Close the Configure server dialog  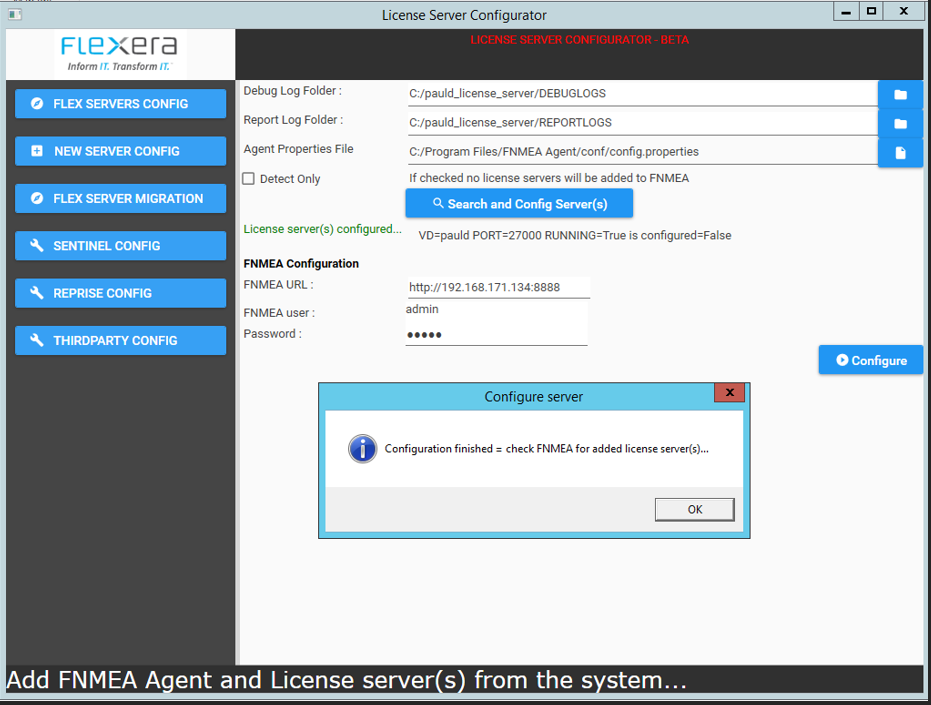729,393
